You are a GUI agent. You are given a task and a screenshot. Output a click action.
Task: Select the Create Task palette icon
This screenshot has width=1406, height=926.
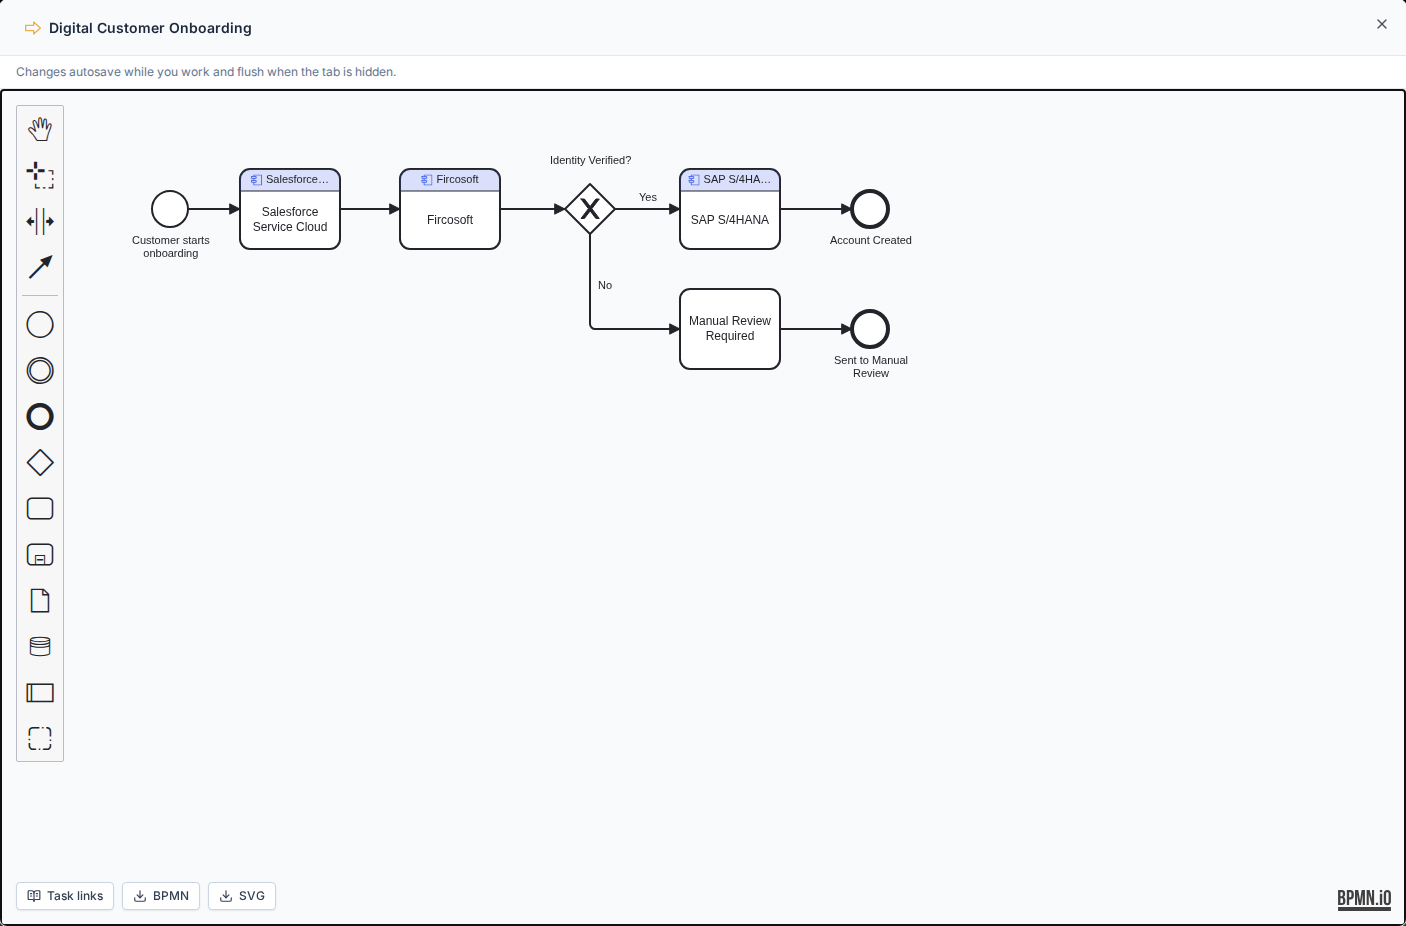coord(40,509)
